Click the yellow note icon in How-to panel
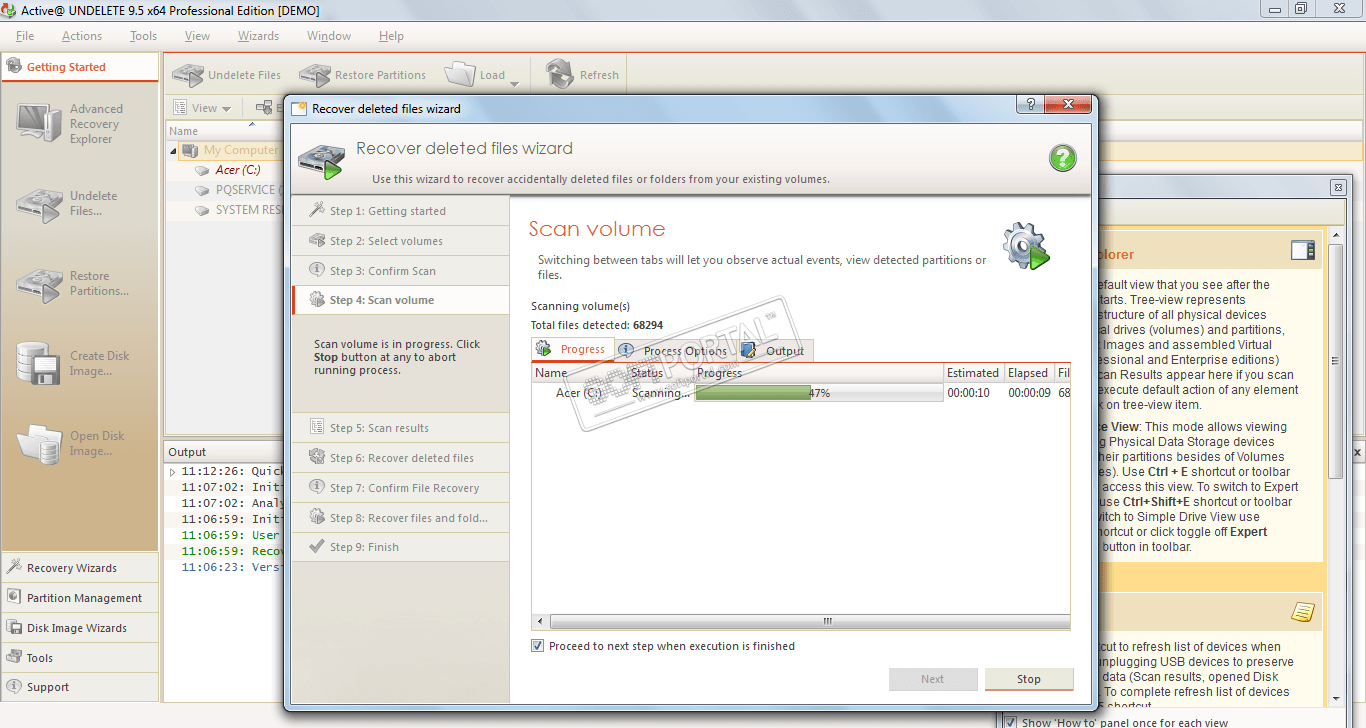This screenshot has height=728, width=1366. 1303,612
